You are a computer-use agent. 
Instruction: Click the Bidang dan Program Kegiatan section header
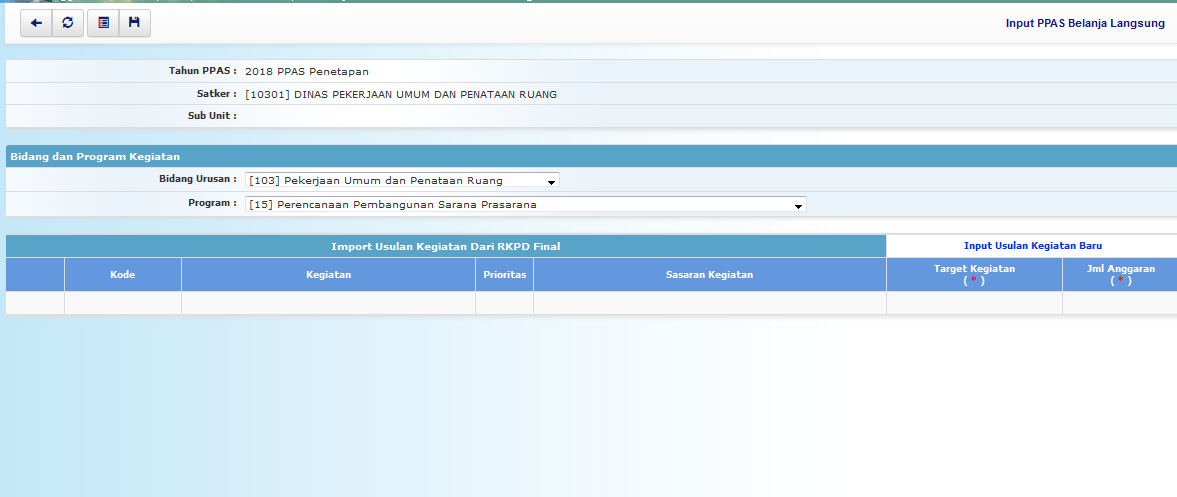(94, 157)
